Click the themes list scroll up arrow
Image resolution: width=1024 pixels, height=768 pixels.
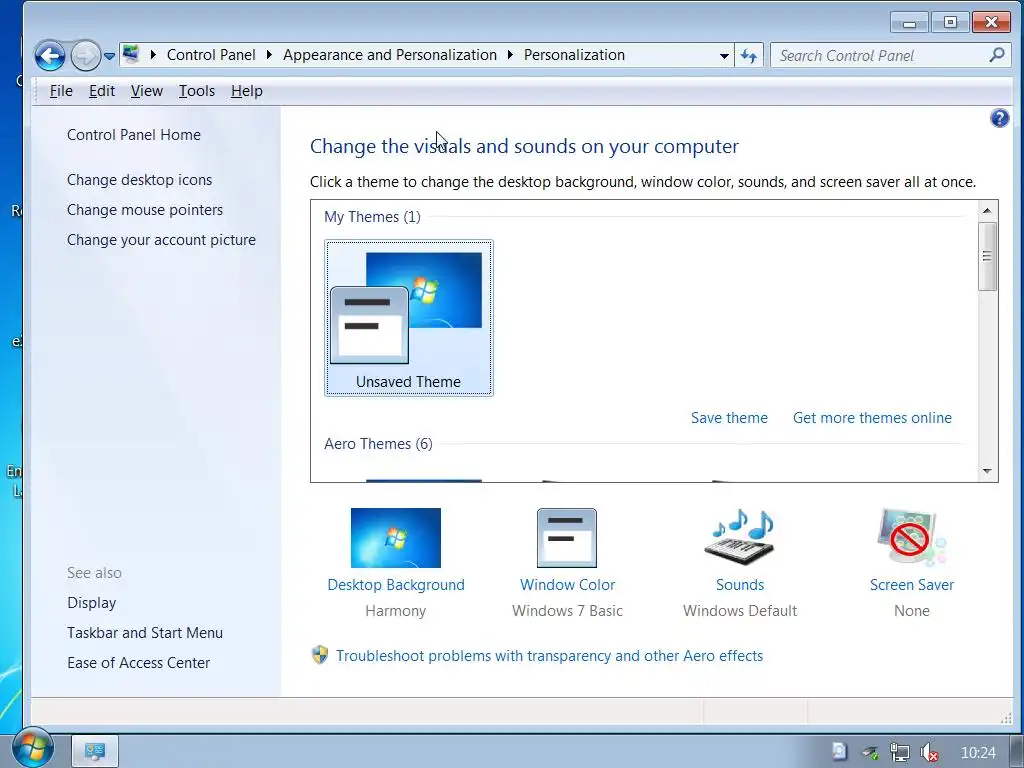pyautogui.click(x=987, y=210)
